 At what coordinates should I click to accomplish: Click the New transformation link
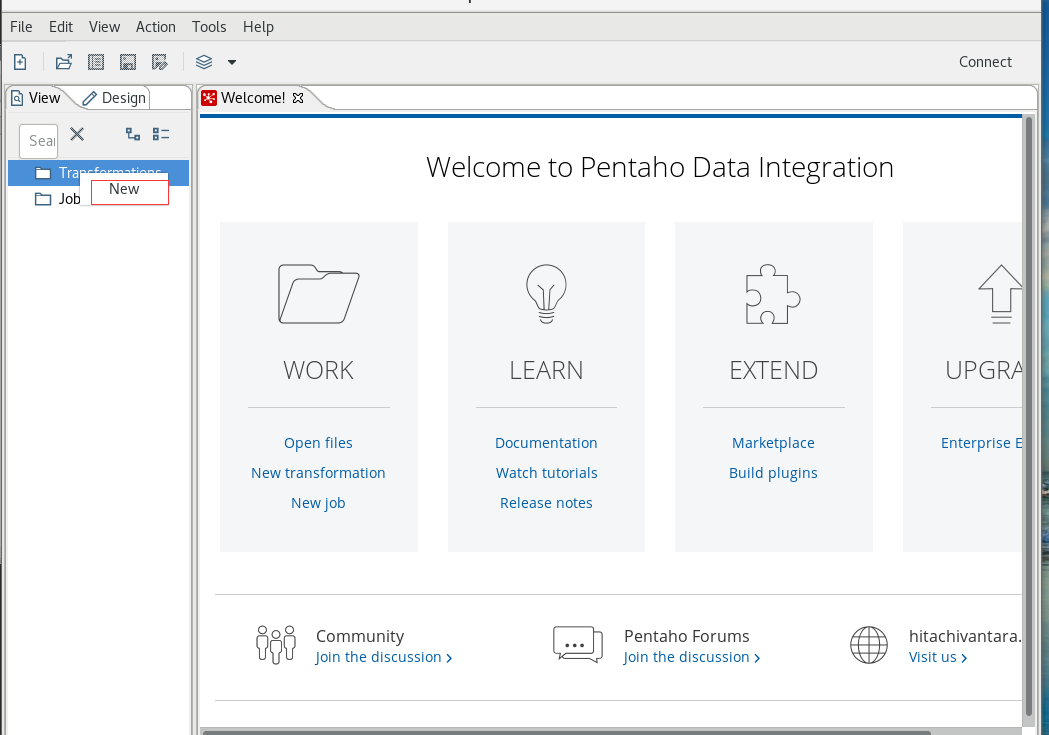tap(318, 473)
